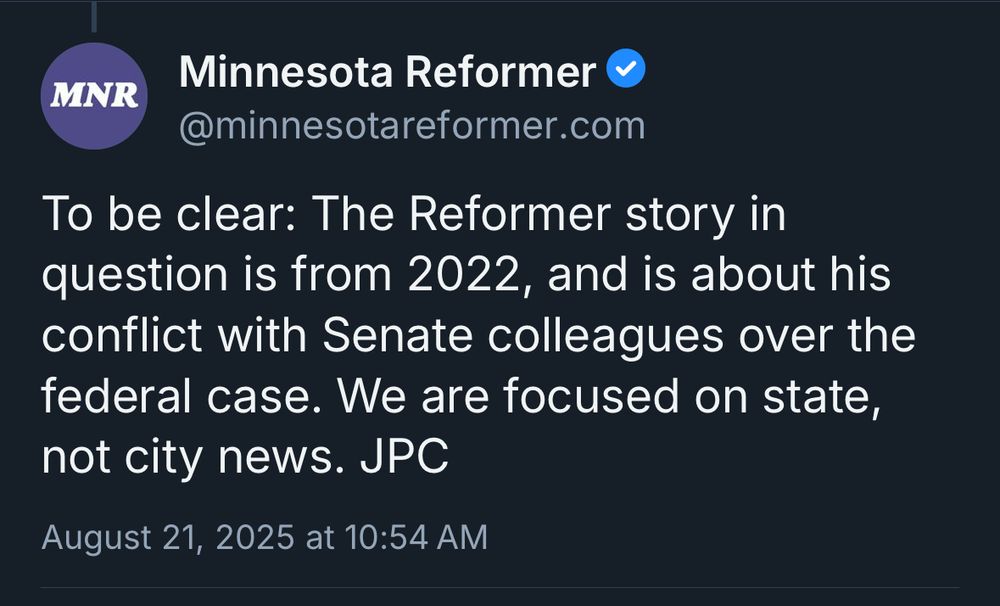Click the checkmark icon after Minnesota Reformer
The height and width of the screenshot is (606, 1000).
[x=626, y=69]
